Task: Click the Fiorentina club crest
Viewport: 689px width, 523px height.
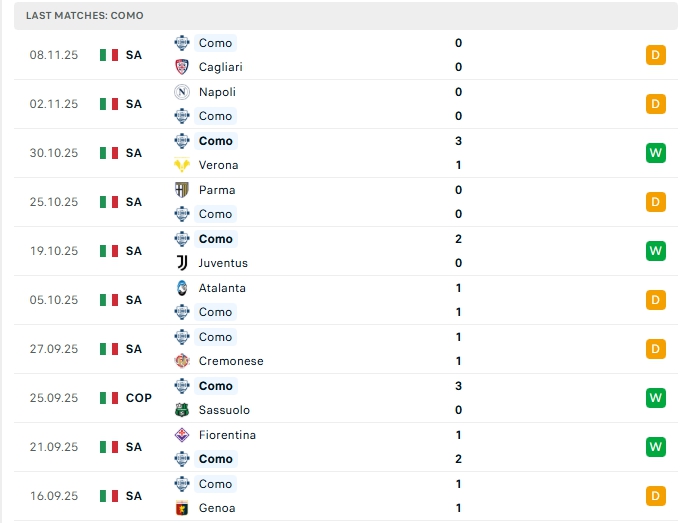Action: pos(182,434)
